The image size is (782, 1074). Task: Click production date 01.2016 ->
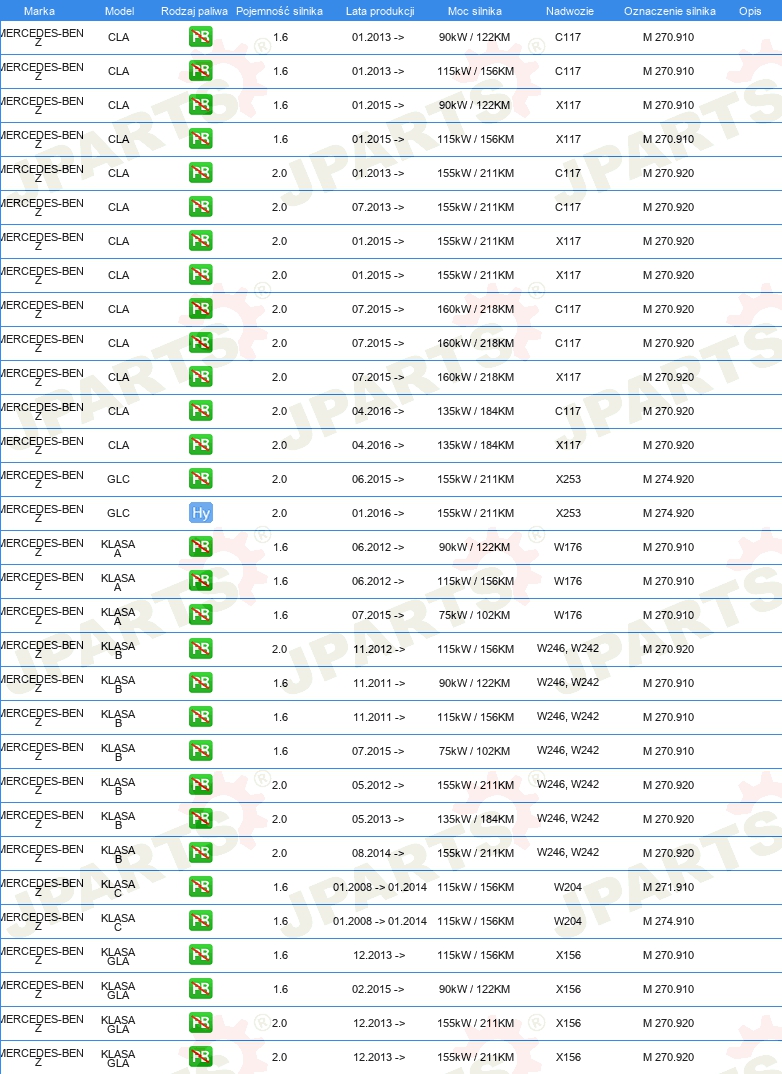pos(378,513)
